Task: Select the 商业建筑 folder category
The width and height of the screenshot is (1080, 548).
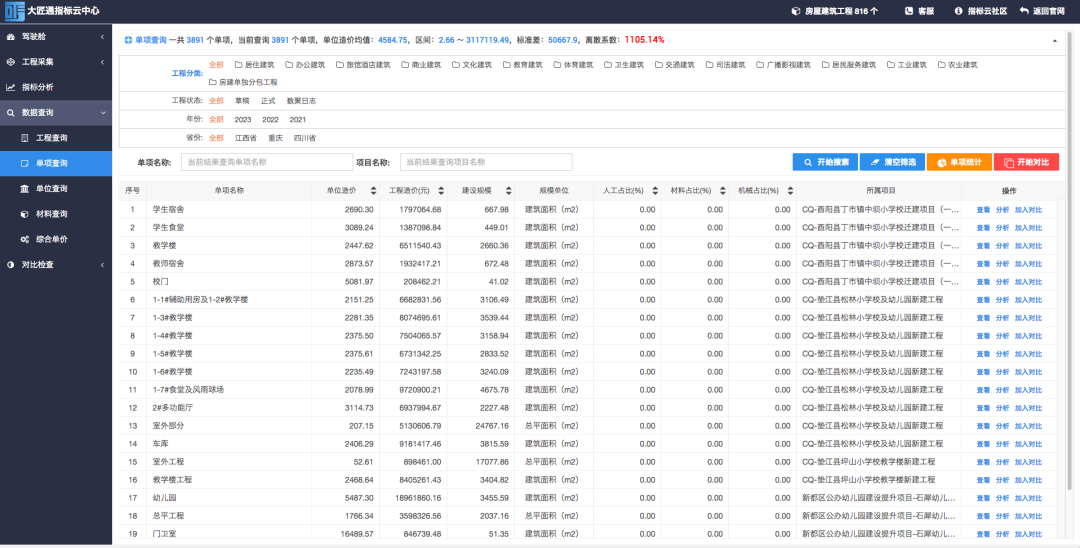Action: pos(421,65)
